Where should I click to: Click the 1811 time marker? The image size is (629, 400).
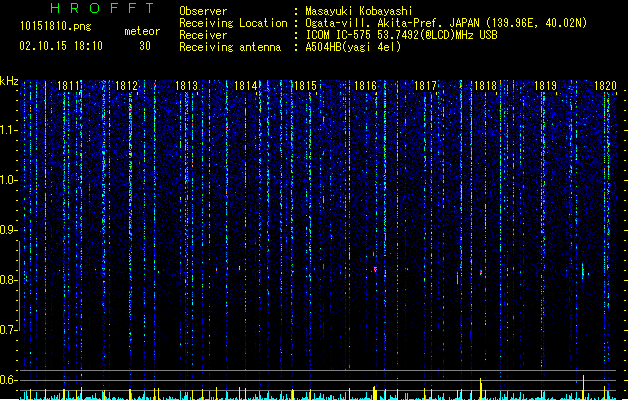68,86
